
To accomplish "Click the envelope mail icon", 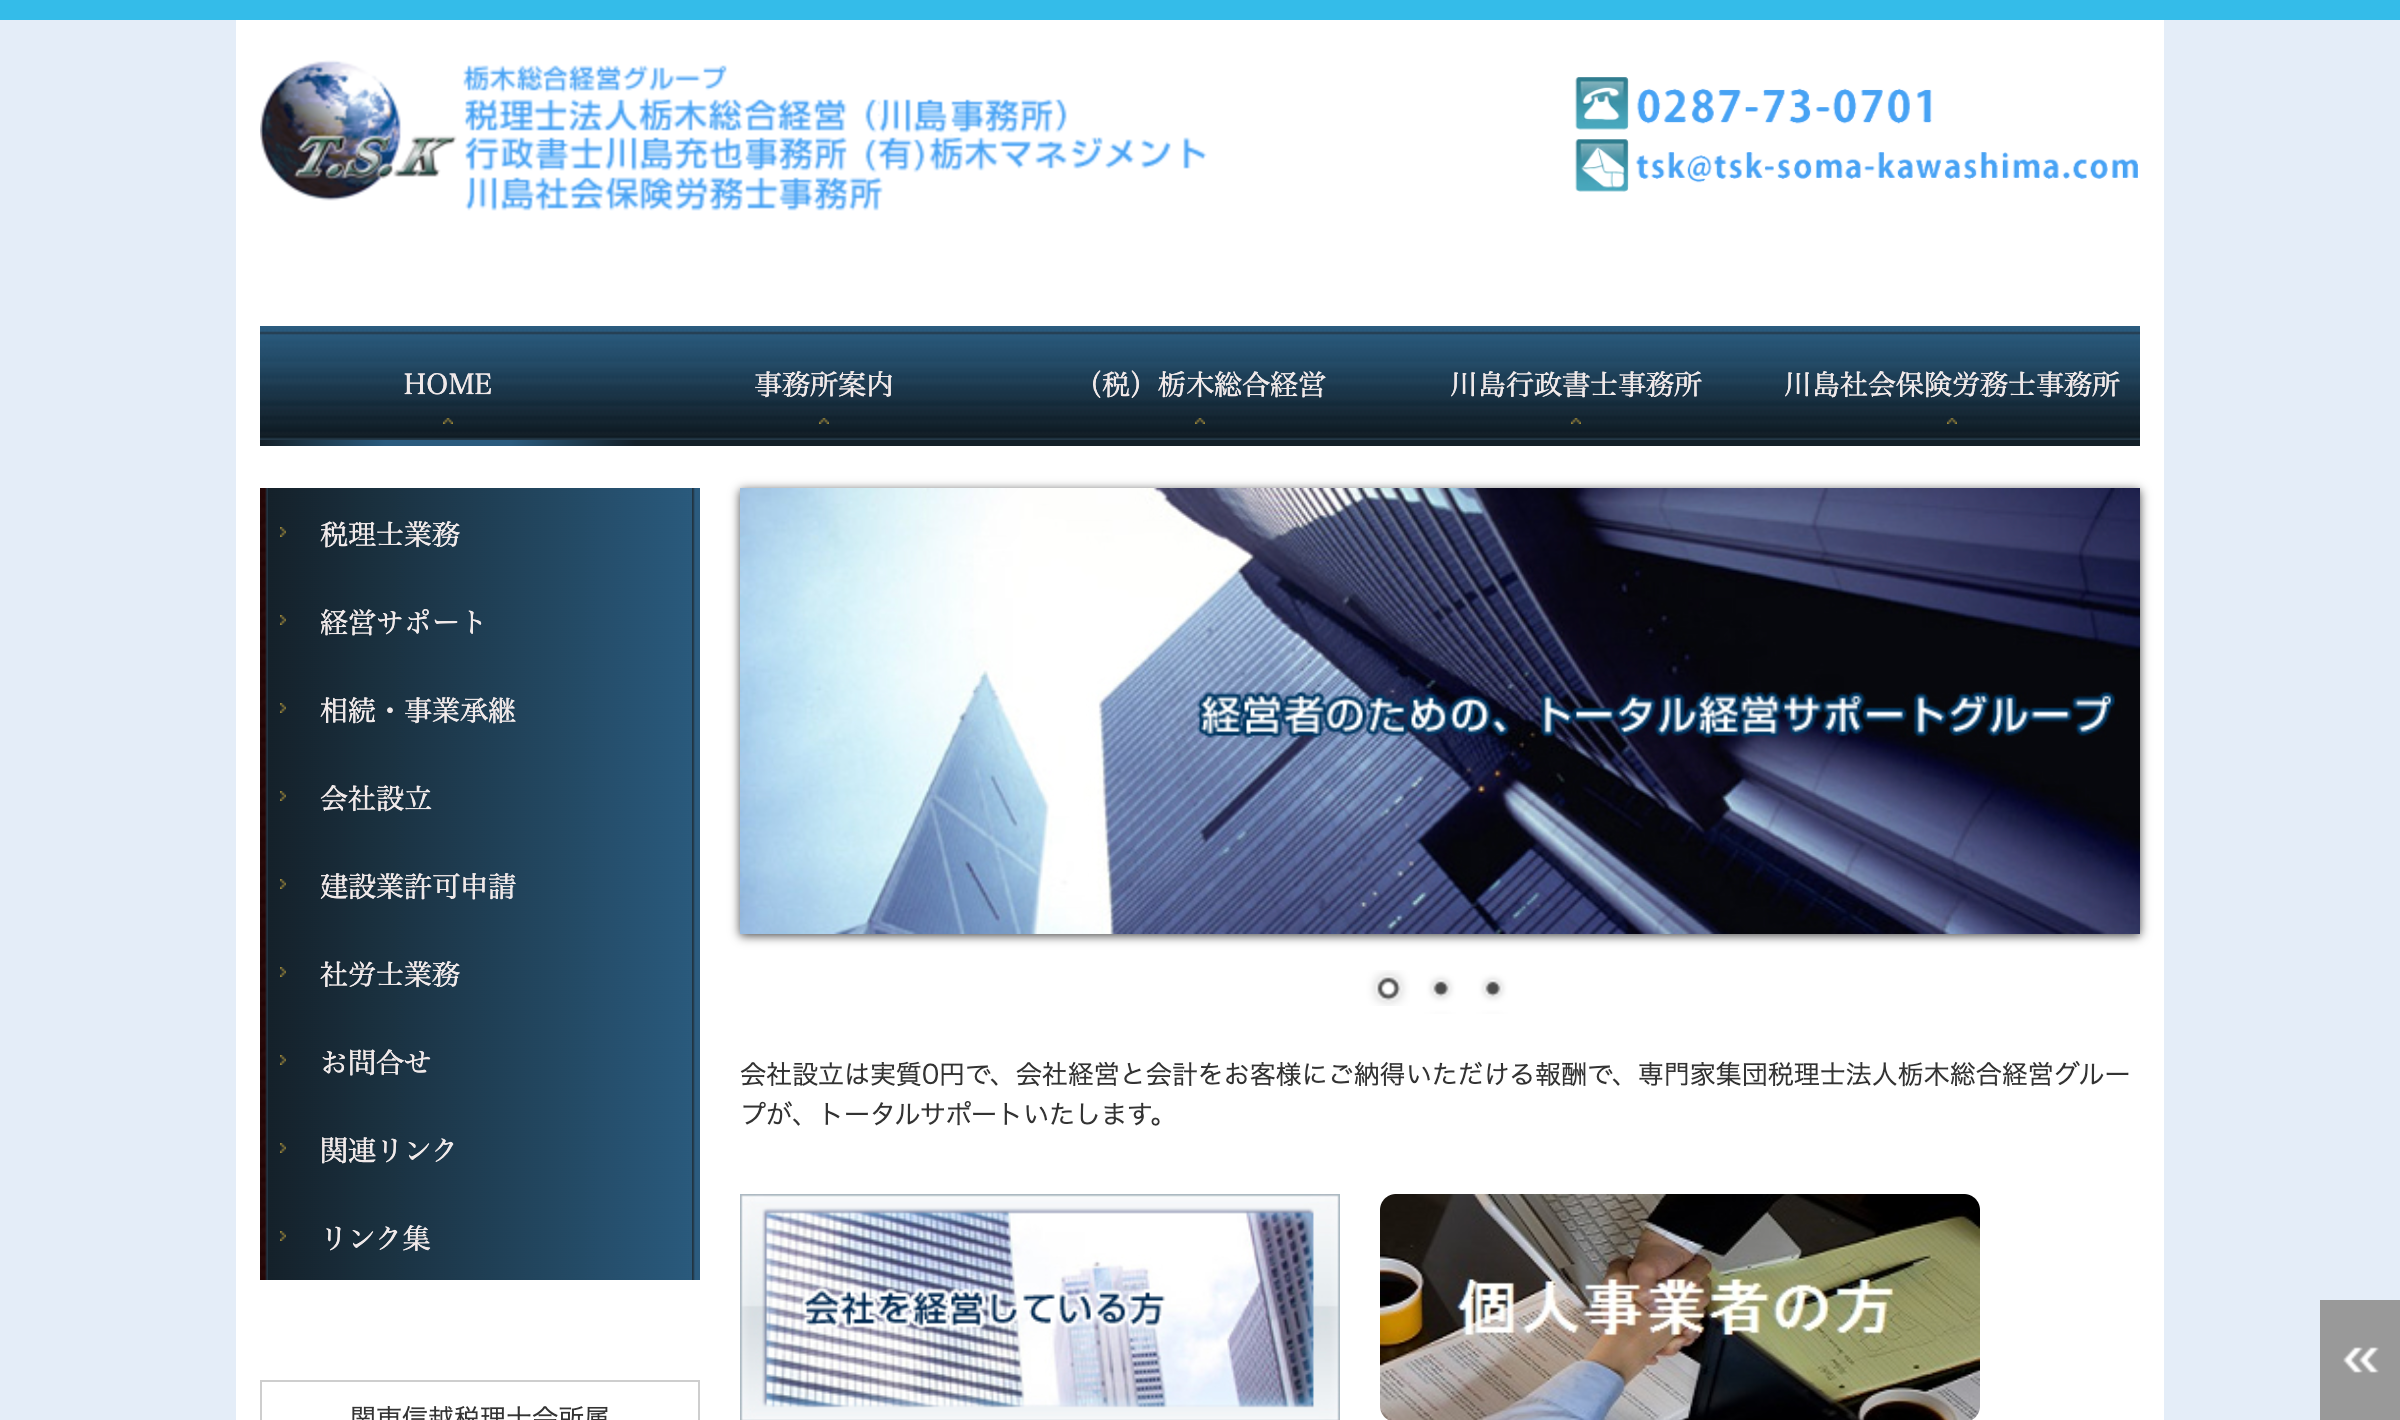I will [x=1601, y=166].
